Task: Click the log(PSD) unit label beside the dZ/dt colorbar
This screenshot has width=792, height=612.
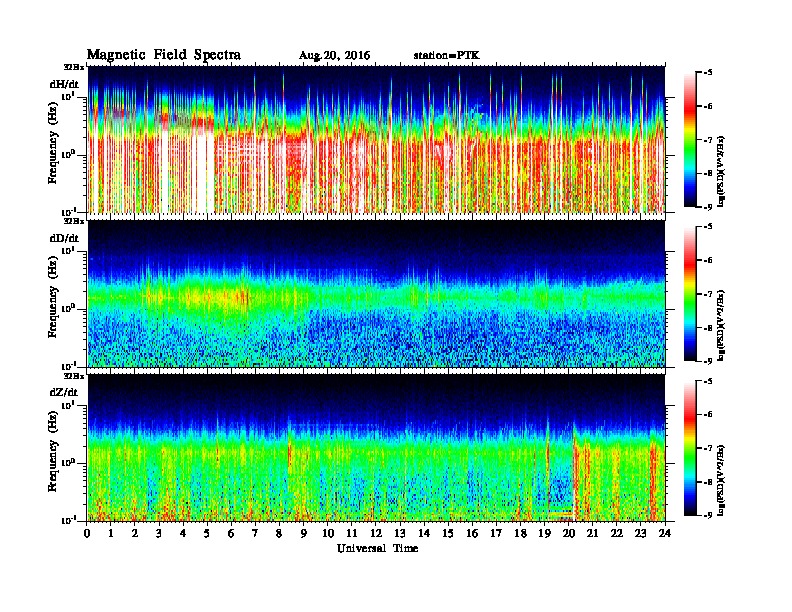Action: (x=721, y=480)
